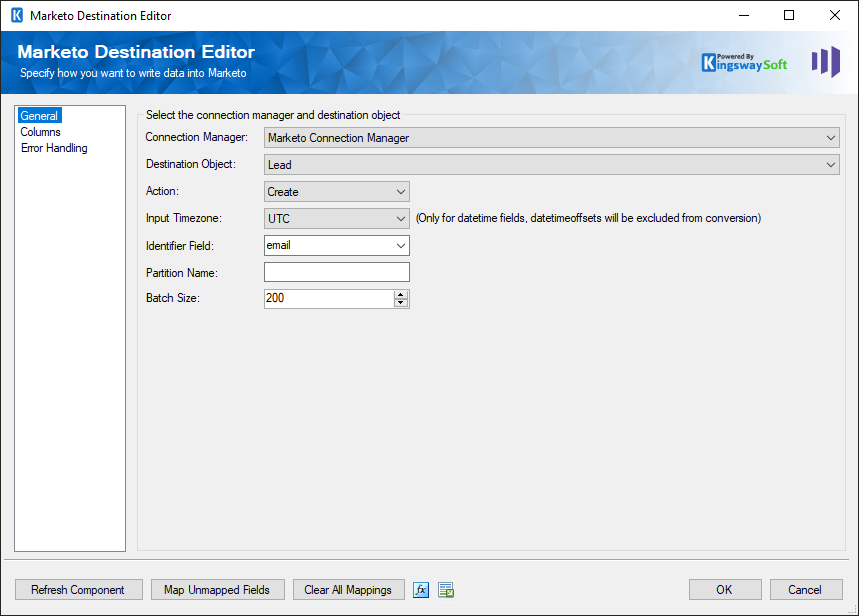The width and height of the screenshot is (859, 616).
Task: Decrease Batch Size with the down arrow
Action: [x=401, y=303]
